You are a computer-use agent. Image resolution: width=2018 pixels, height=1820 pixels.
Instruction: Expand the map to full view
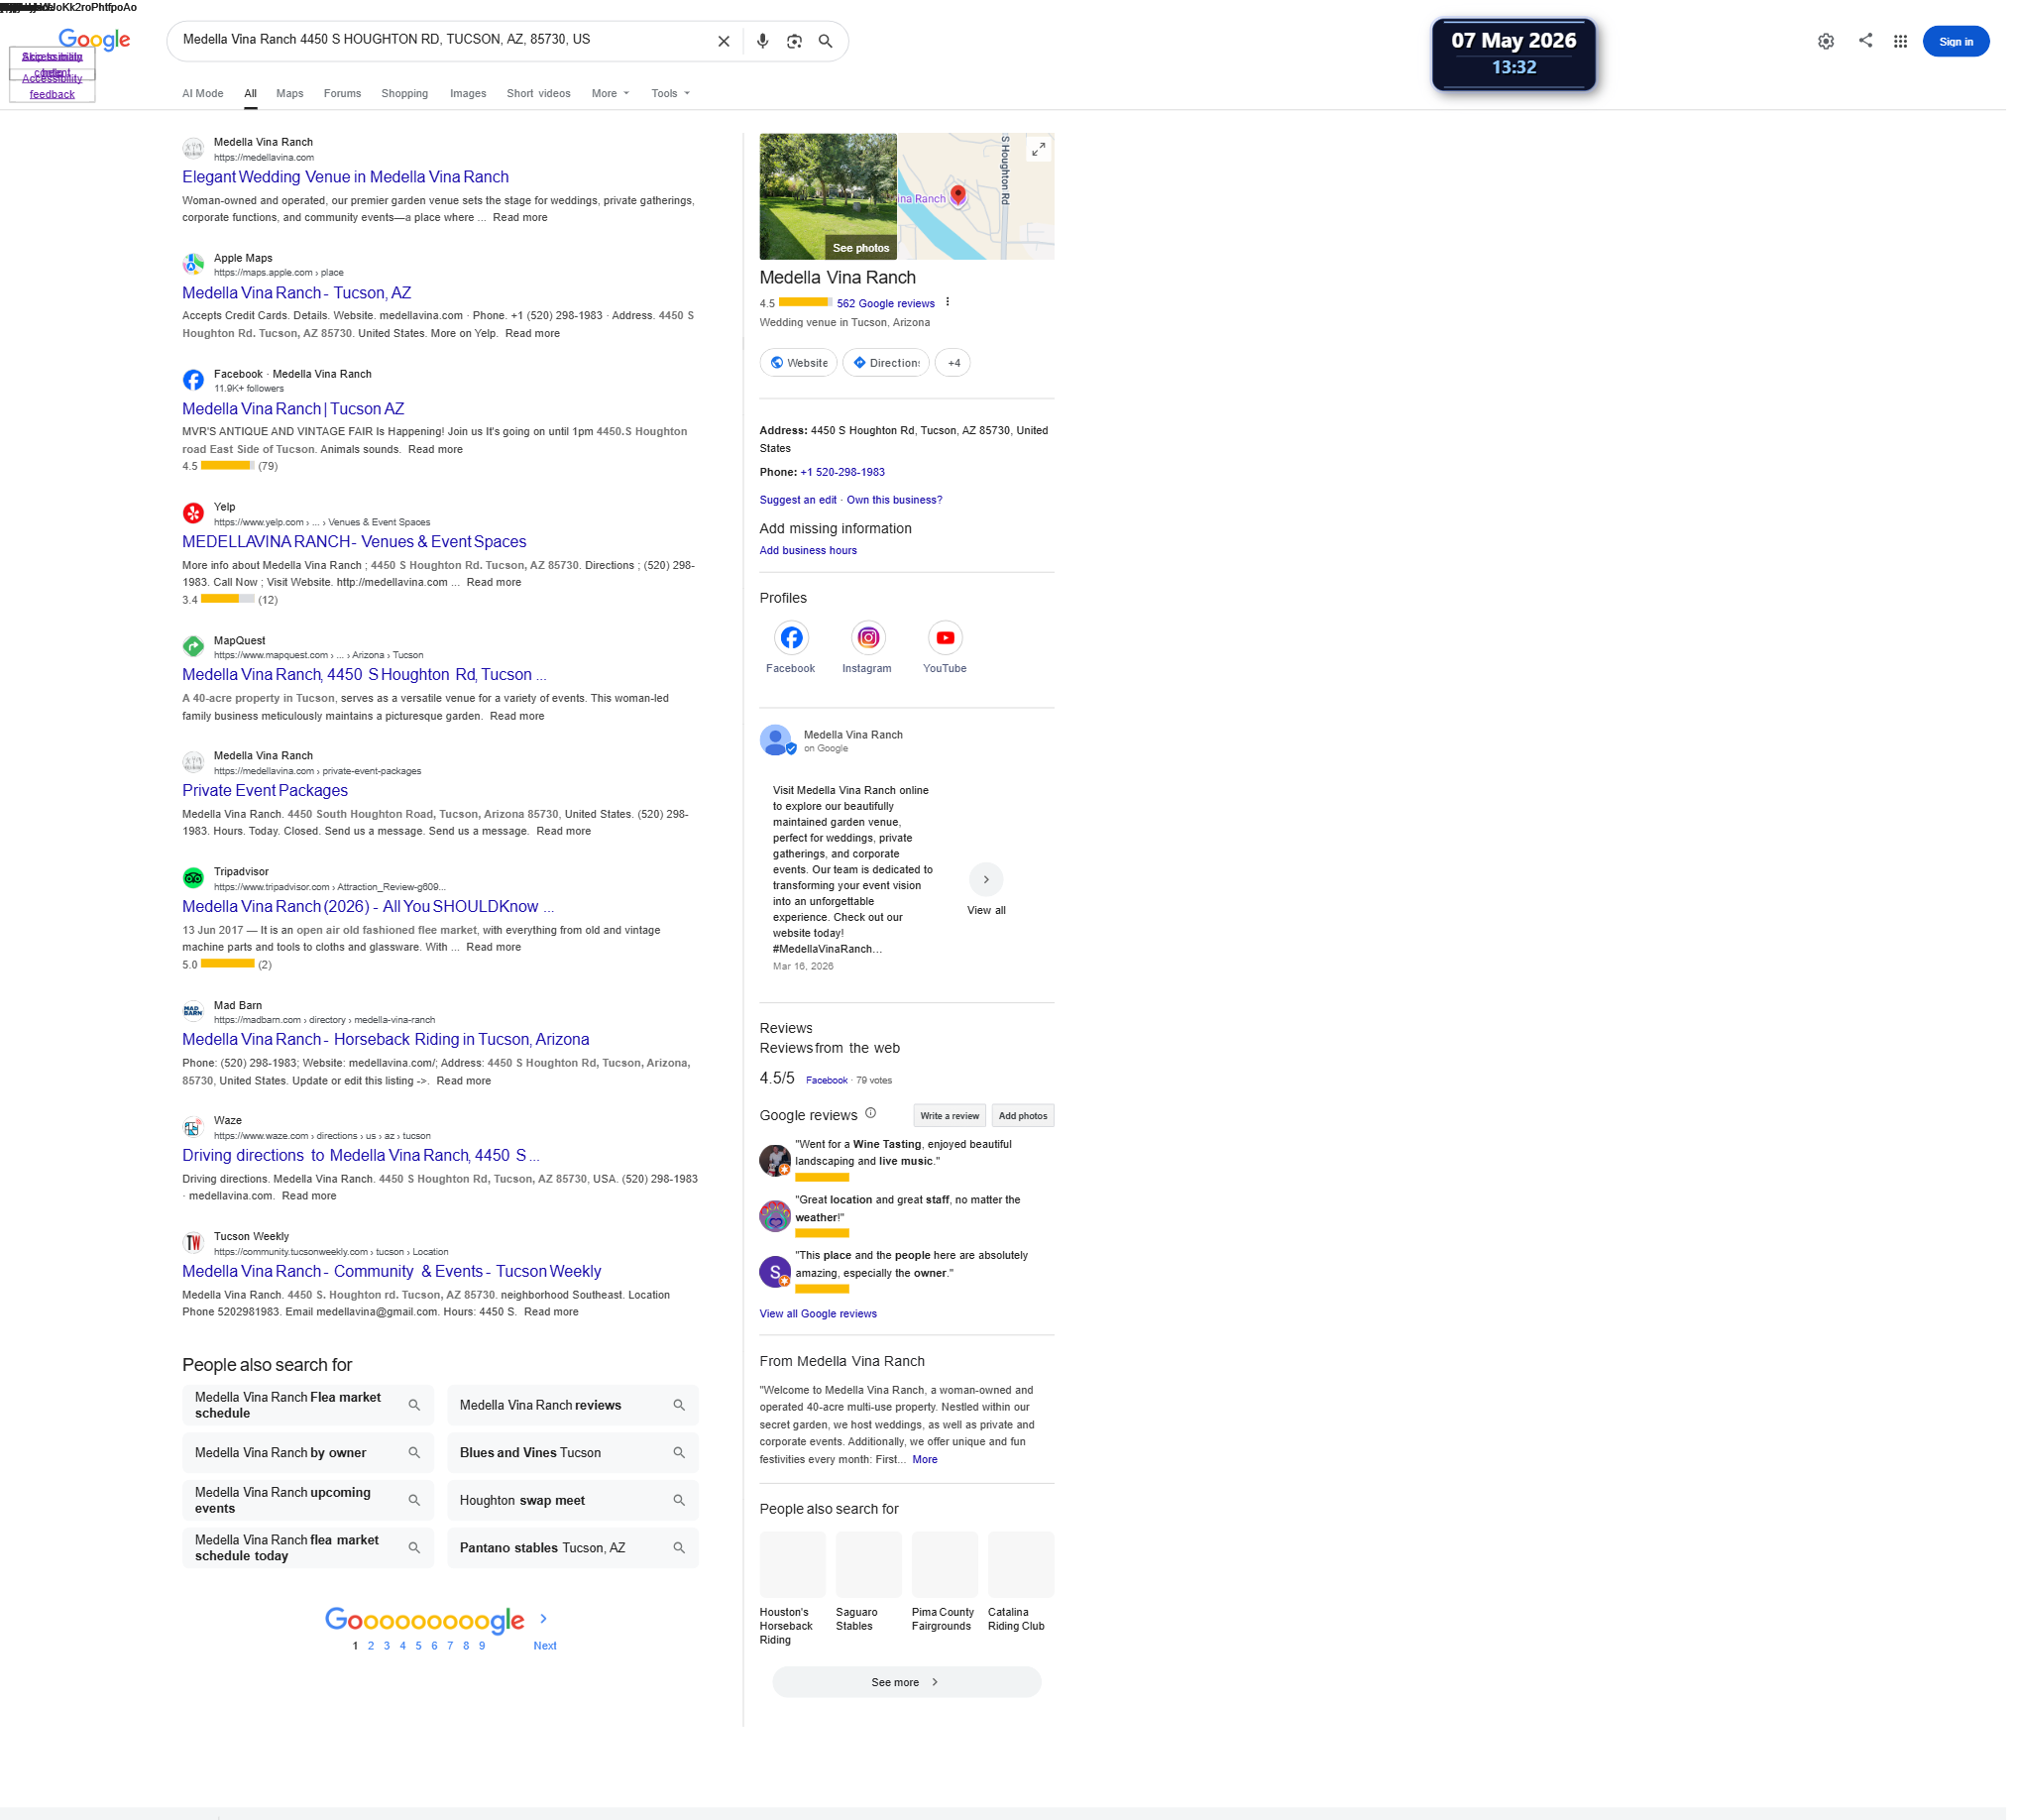1038,149
